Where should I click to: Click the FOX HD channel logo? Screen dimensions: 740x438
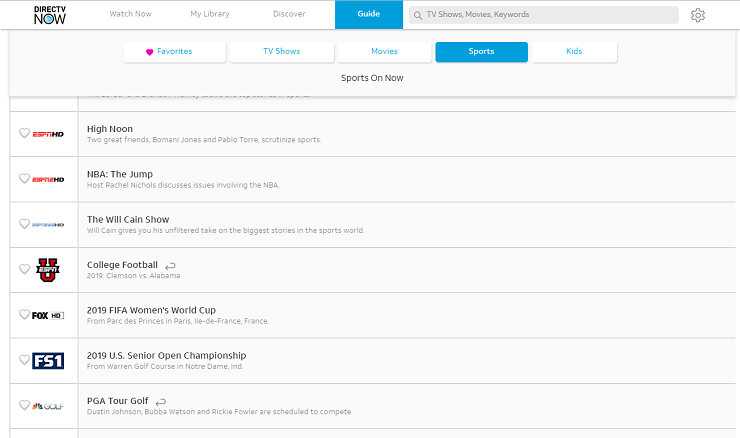coord(48,315)
